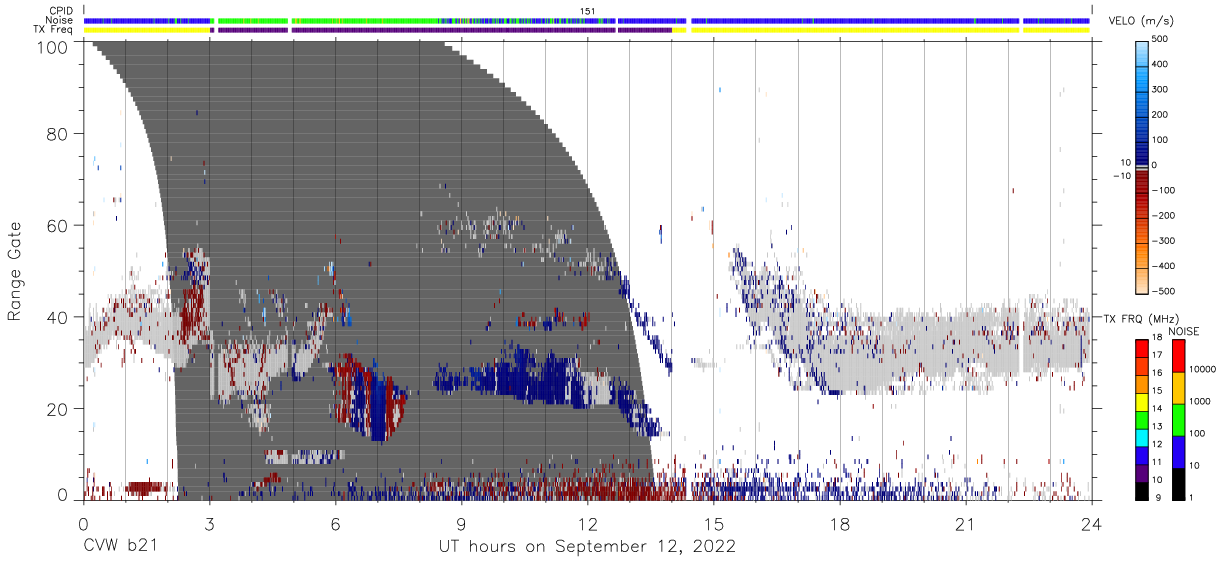Click the grey ground scatter band near 21 UT

point(966,348)
